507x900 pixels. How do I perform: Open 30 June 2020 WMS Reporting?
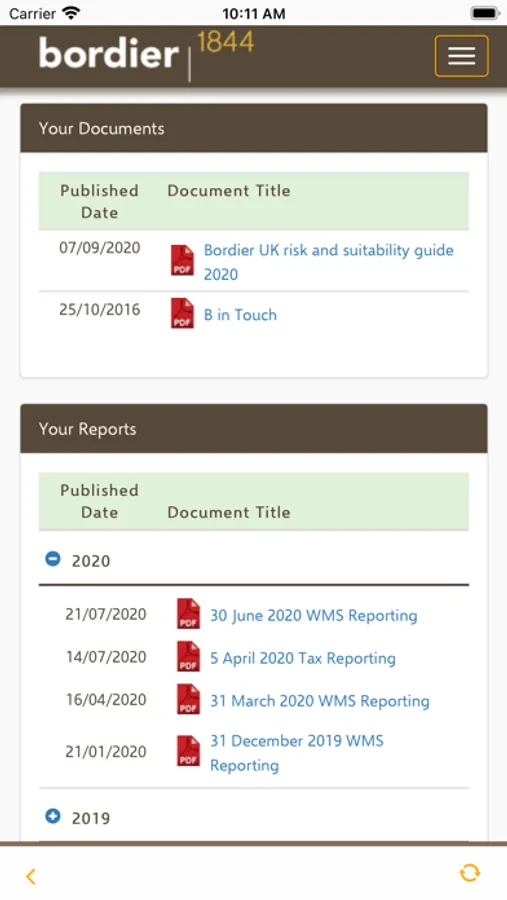314,615
